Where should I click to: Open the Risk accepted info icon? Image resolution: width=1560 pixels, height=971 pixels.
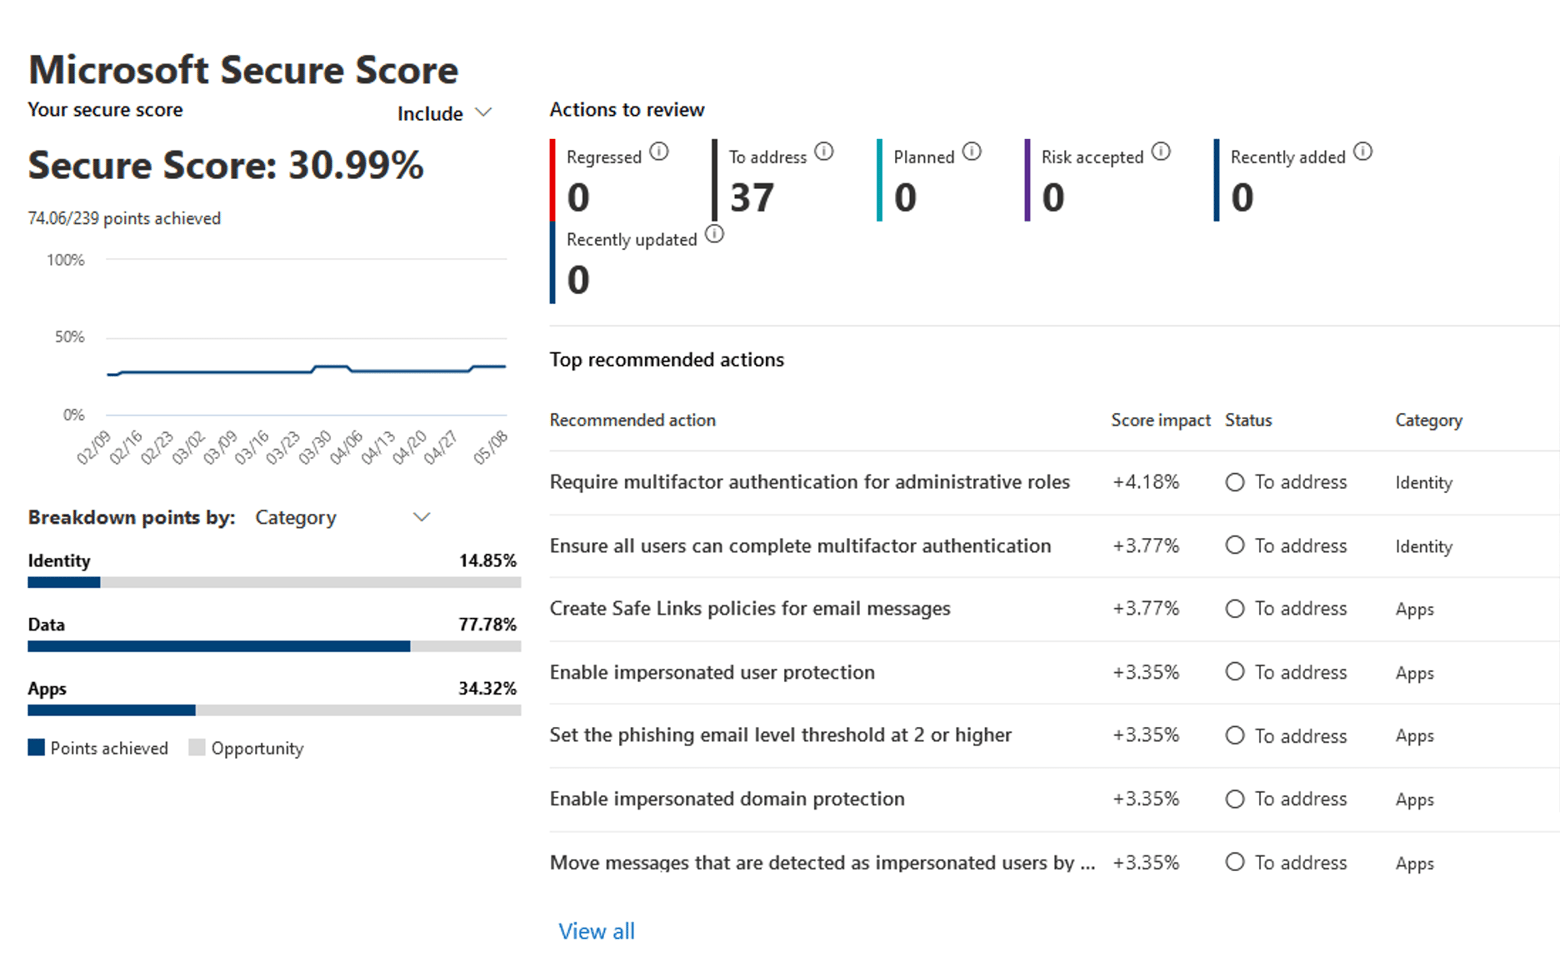click(x=1161, y=151)
